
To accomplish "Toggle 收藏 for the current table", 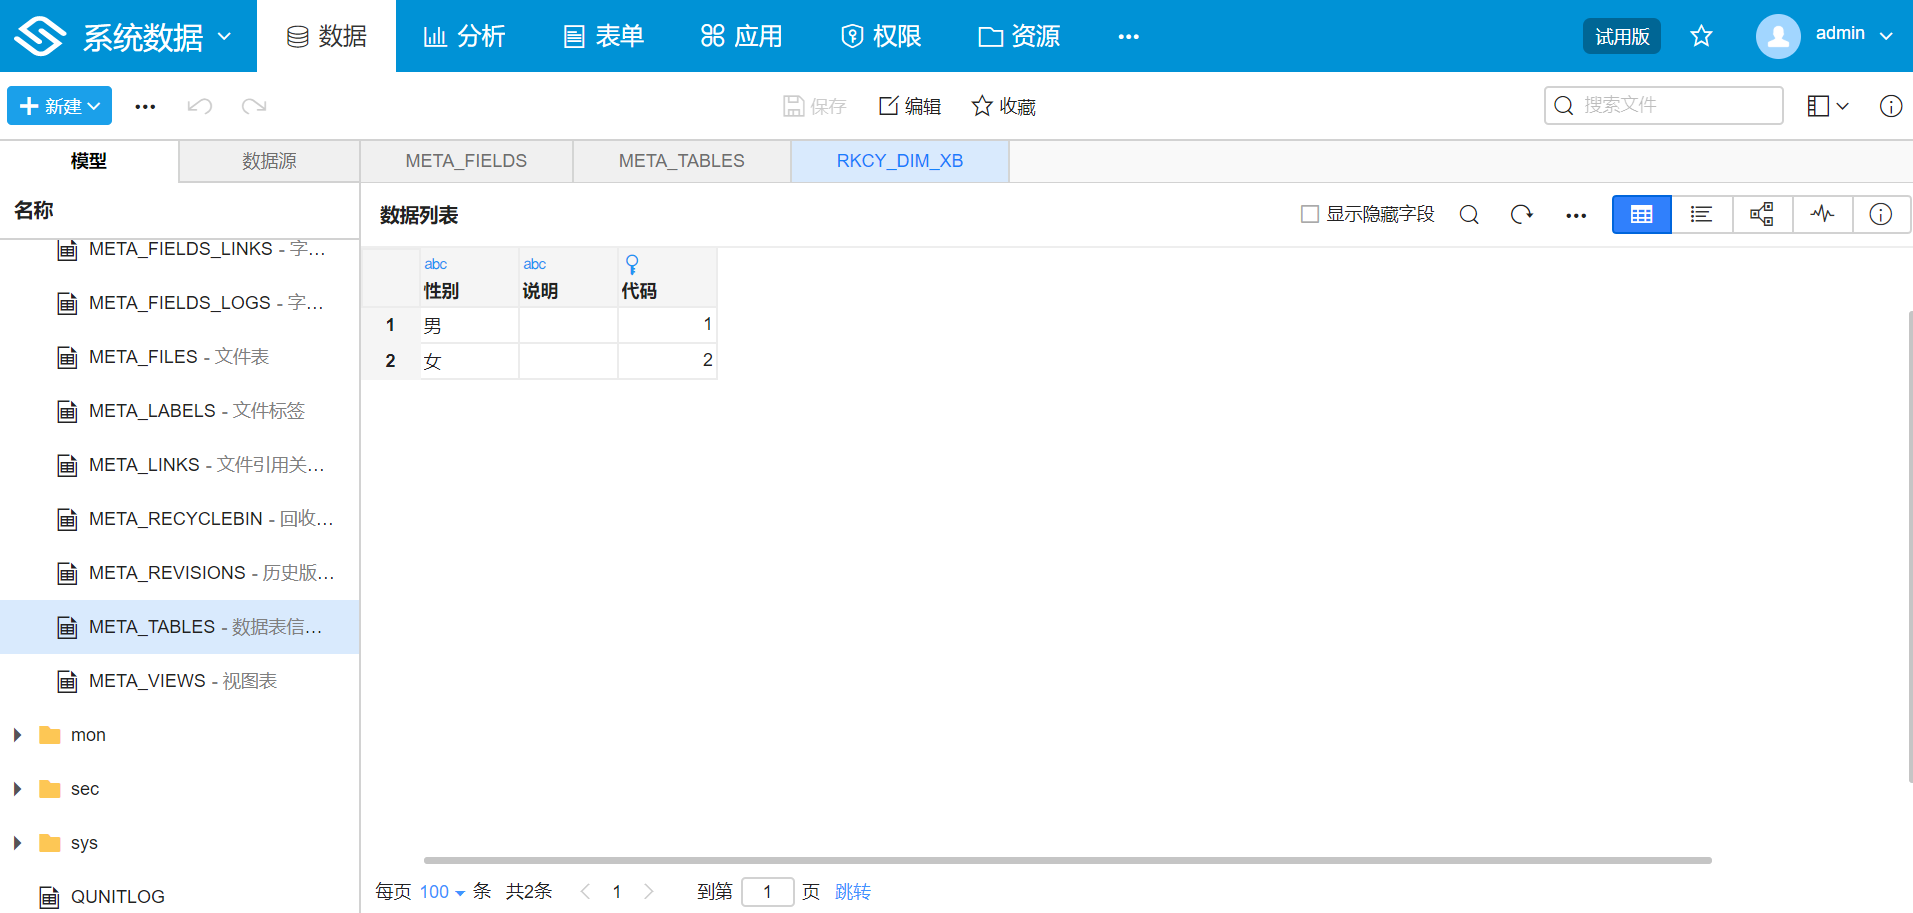I will (1003, 105).
